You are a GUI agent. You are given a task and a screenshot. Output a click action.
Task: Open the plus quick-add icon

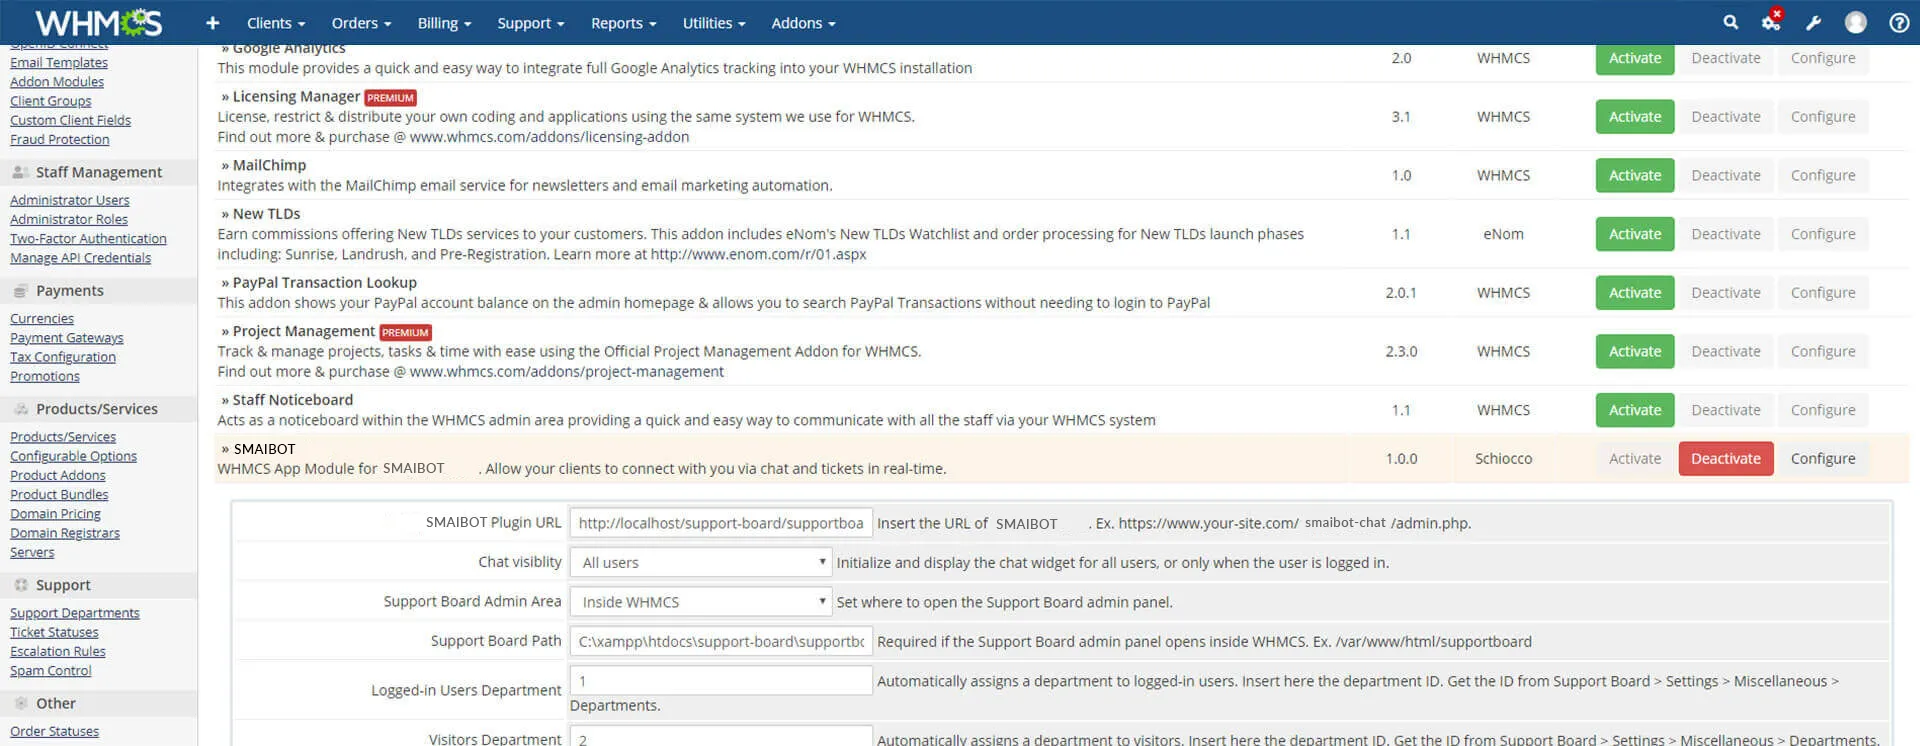212,23
